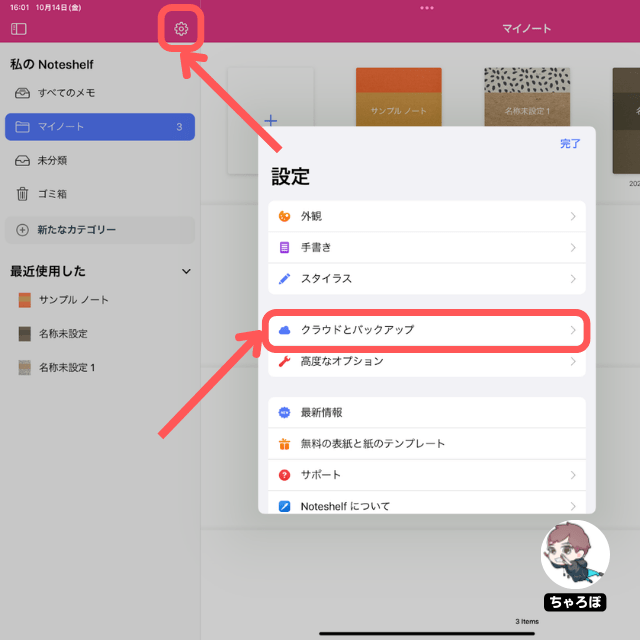Open the dark brown notebook cover thumbnail
This screenshot has width=640, height=640.
click(x=626, y=121)
